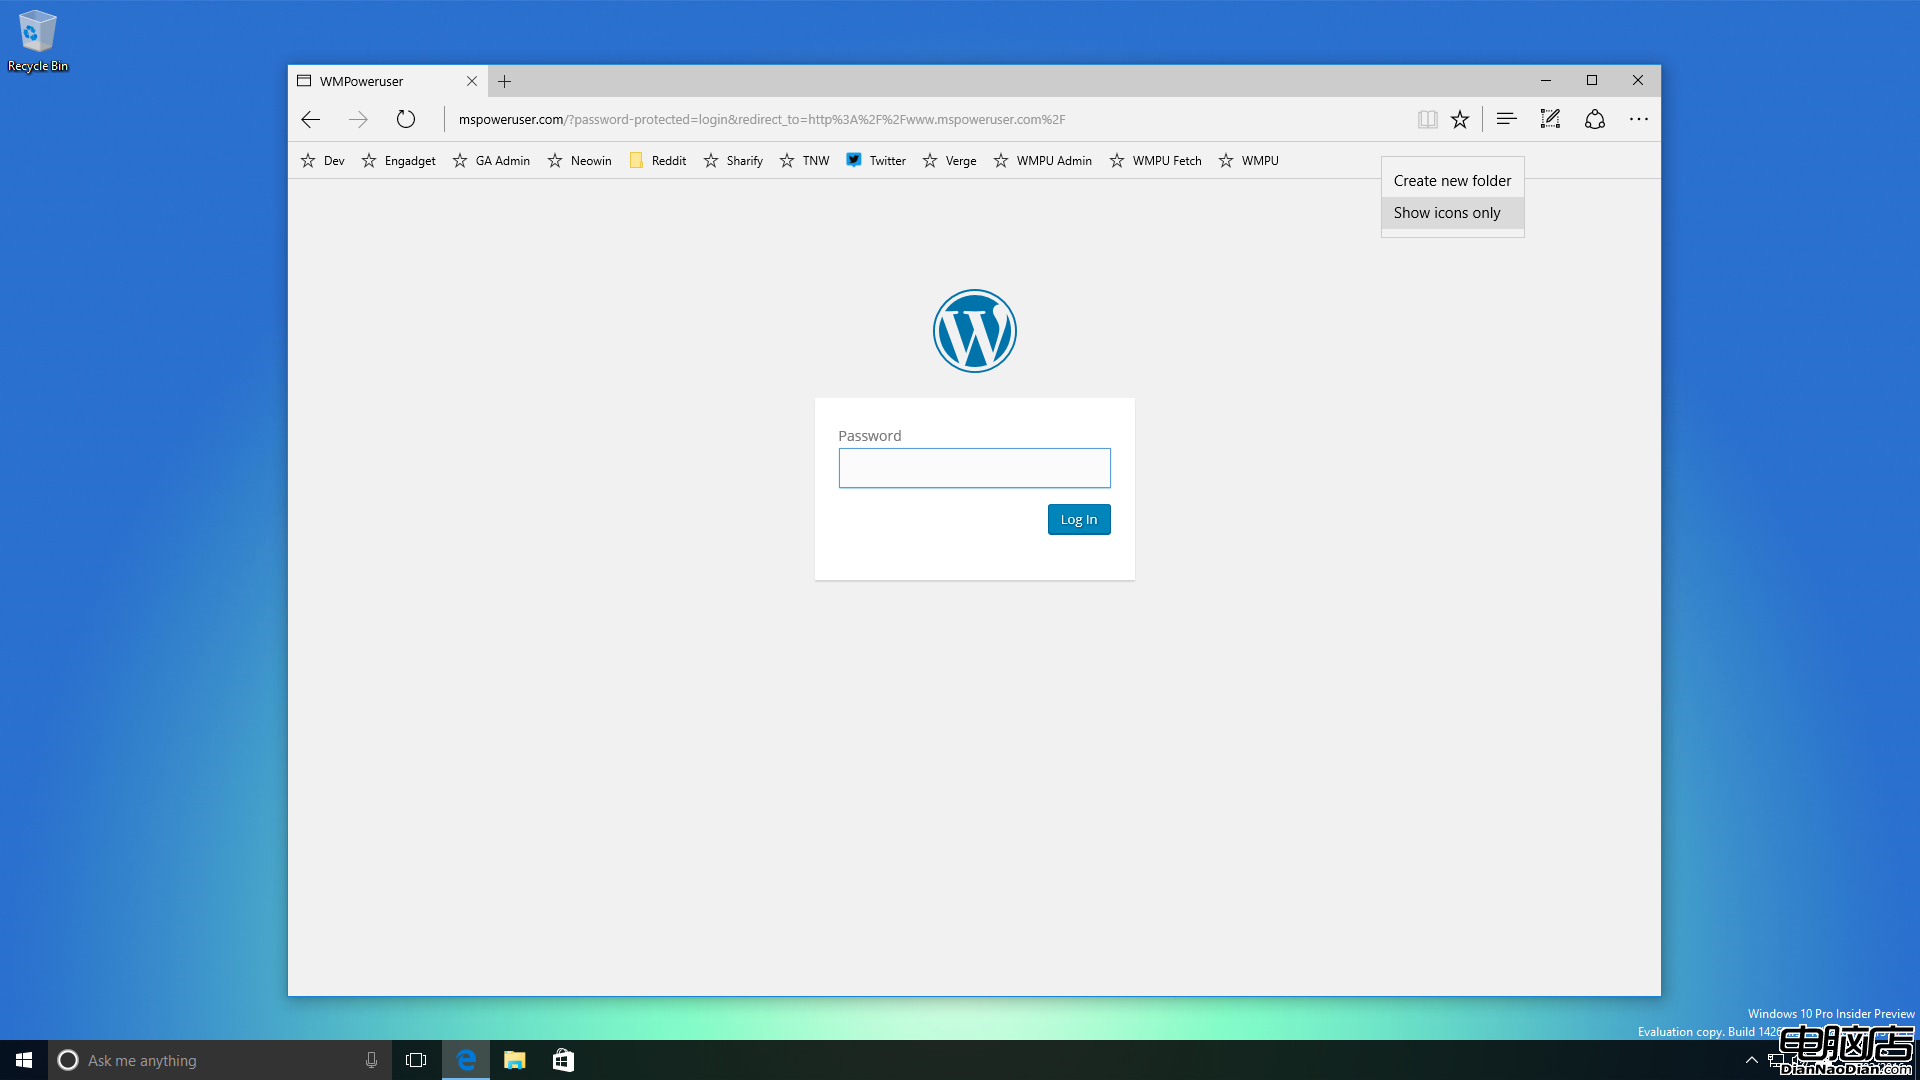Viewport: 1920px width, 1080px height.
Task: Open Task View from the taskbar
Action: tap(416, 1060)
